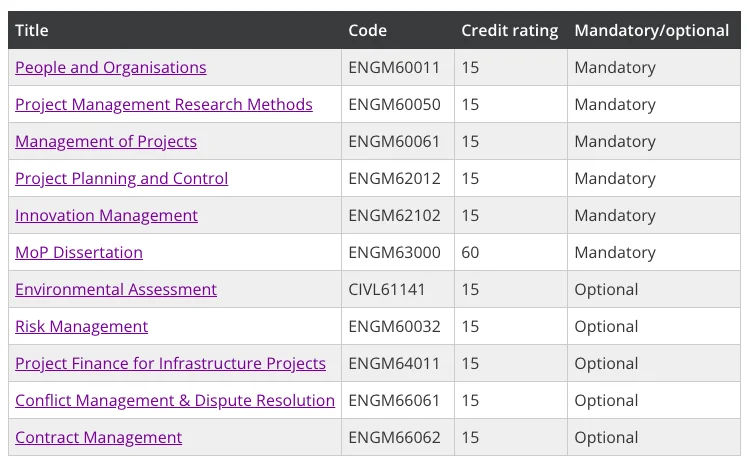Click Conflict Management & Dispute Resolution link

[175, 401]
